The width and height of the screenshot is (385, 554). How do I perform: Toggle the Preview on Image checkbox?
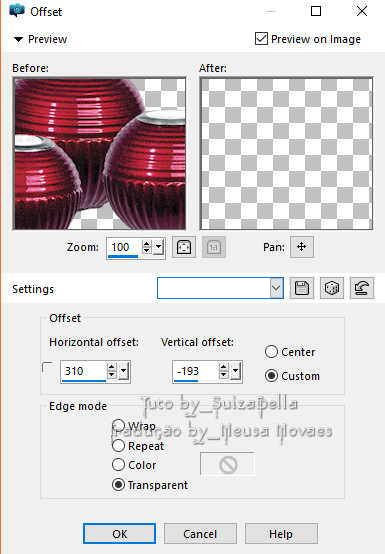pos(261,39)
